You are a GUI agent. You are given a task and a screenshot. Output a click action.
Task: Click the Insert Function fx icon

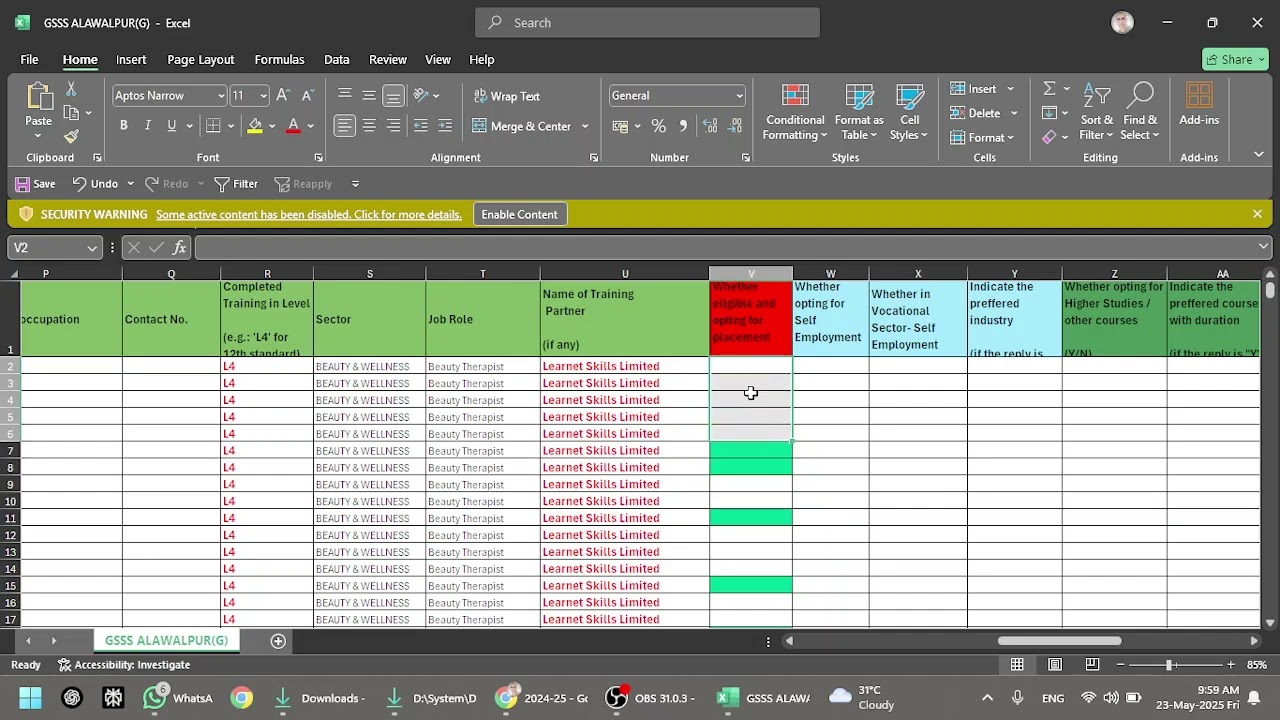pos(180,247)
